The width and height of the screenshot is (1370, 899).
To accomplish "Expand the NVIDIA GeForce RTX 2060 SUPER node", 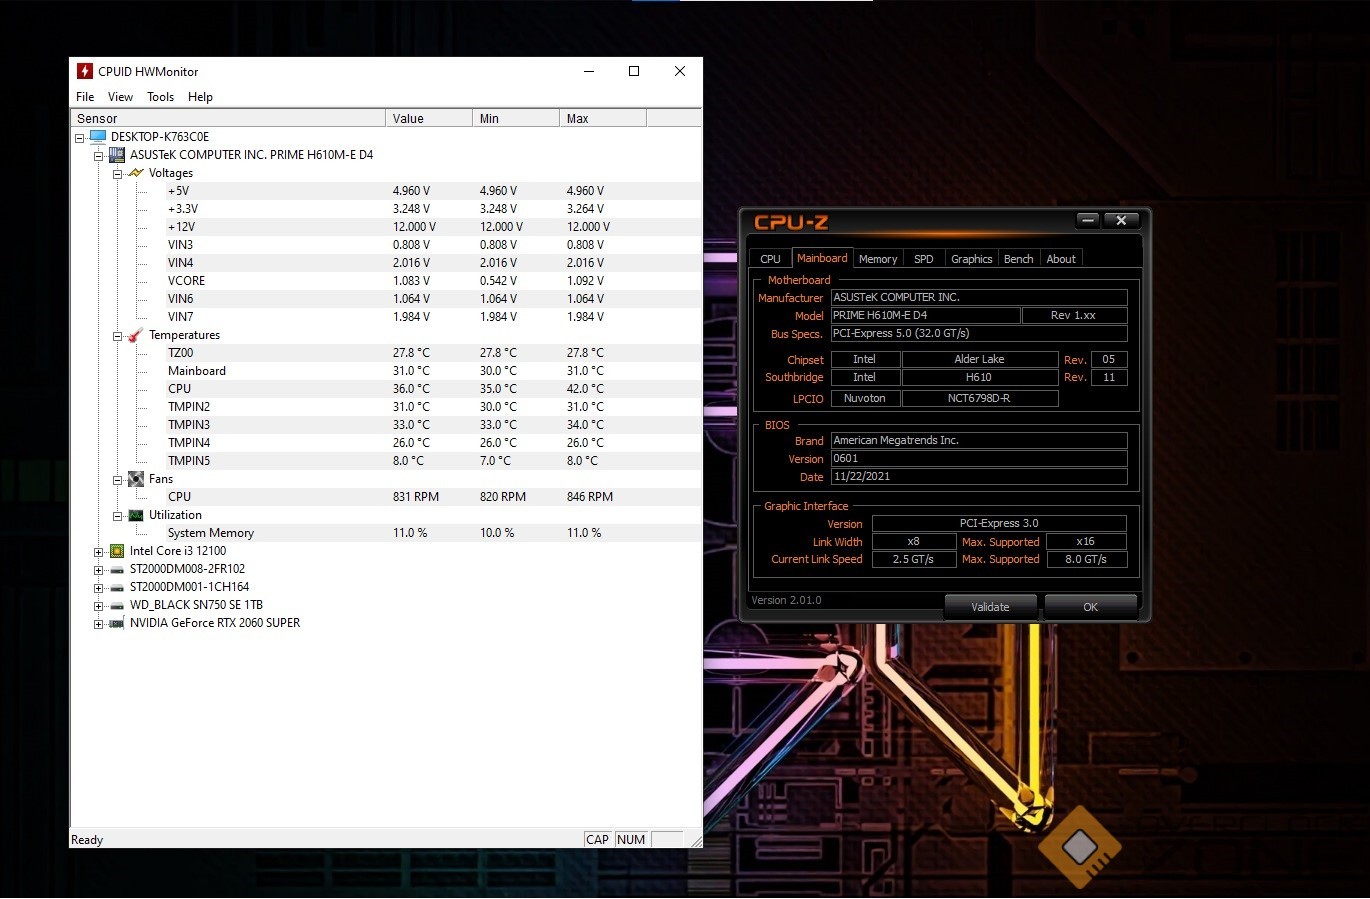I will [98, 624].
